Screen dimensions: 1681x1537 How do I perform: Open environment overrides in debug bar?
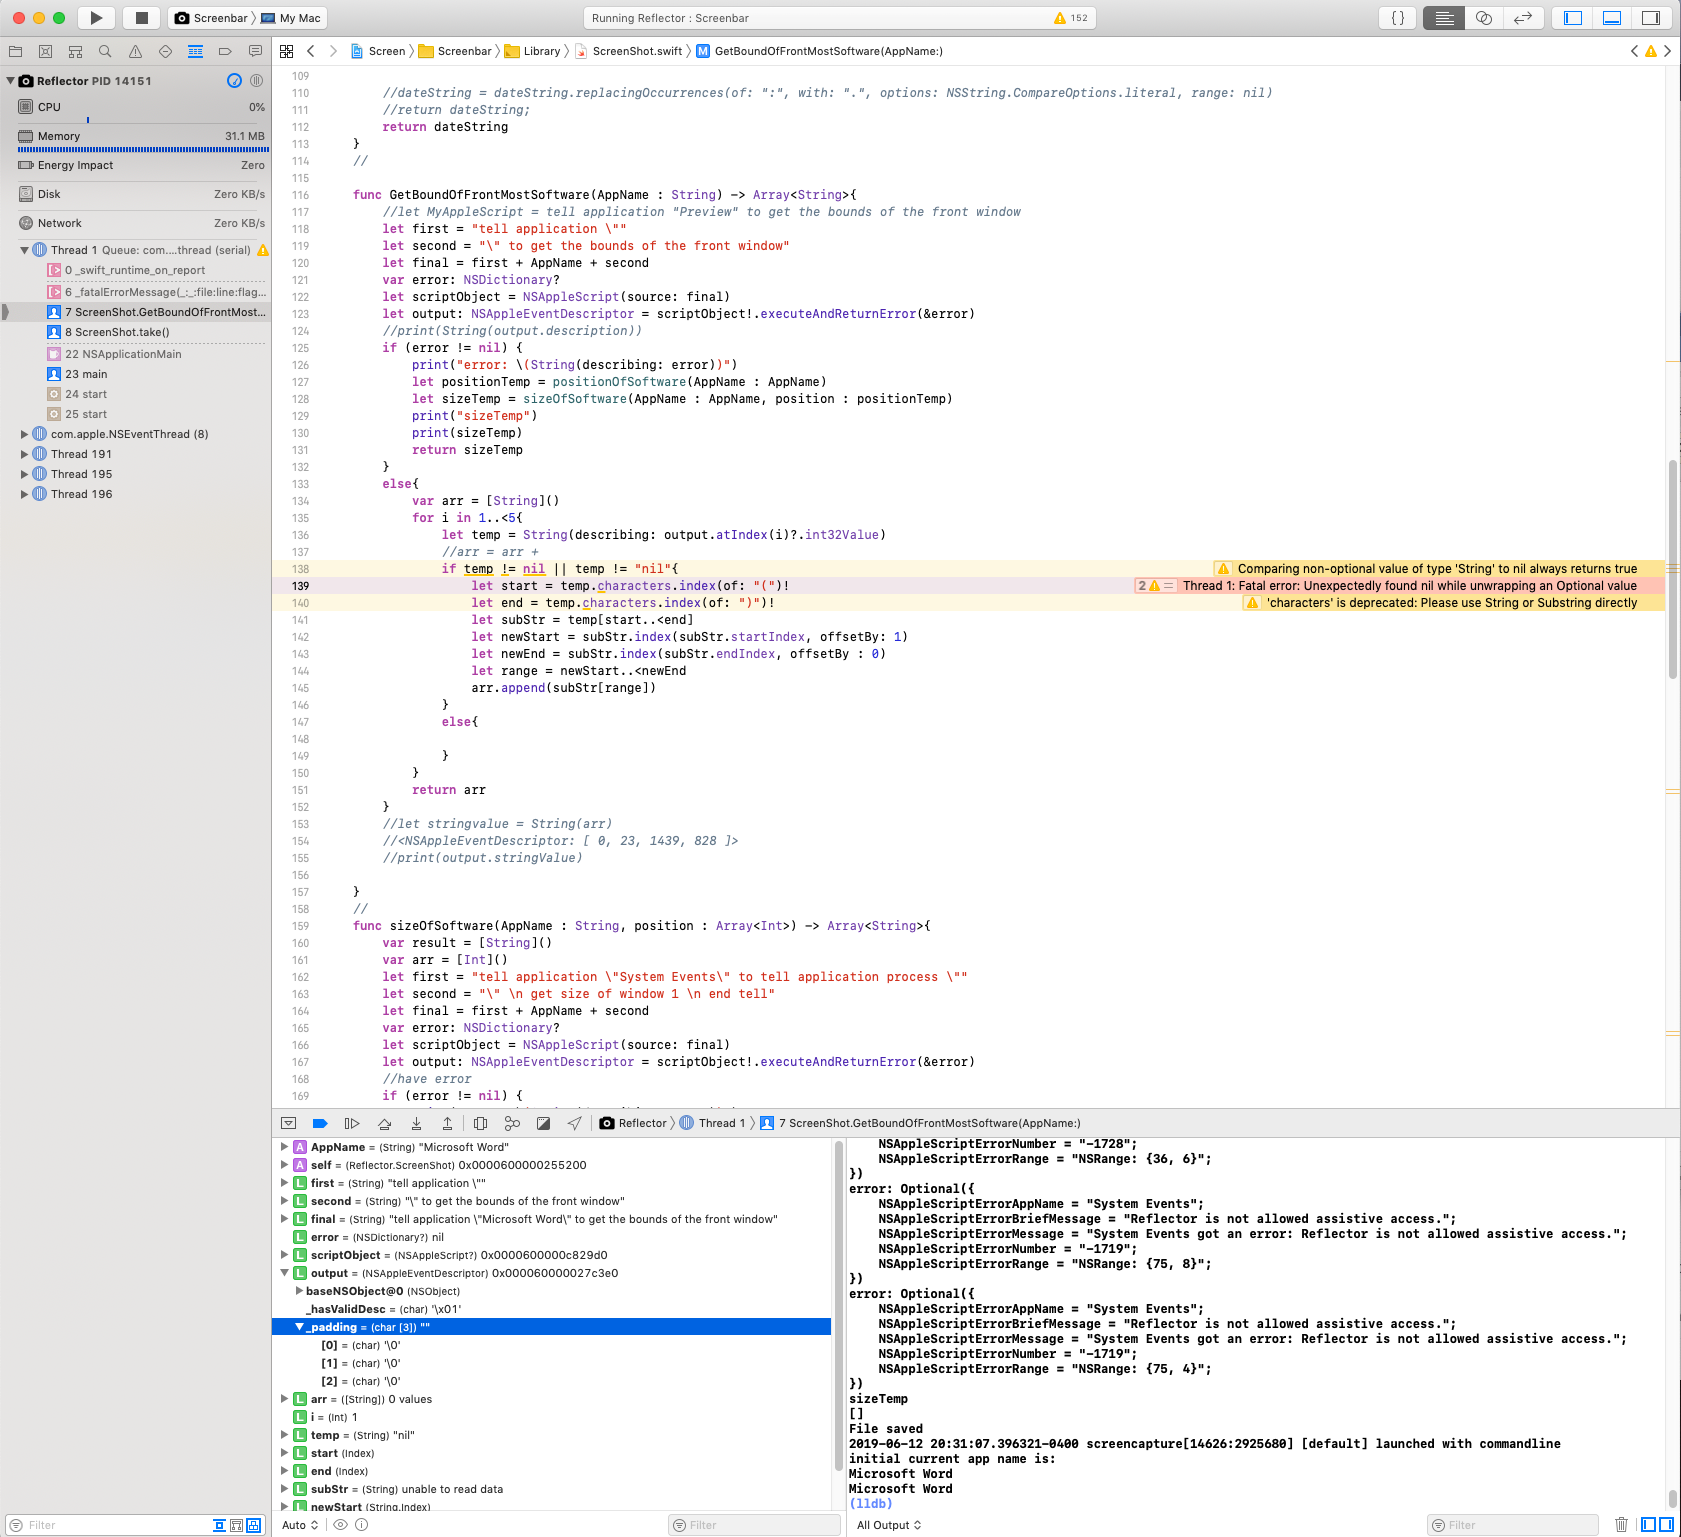pos(543,1123)
